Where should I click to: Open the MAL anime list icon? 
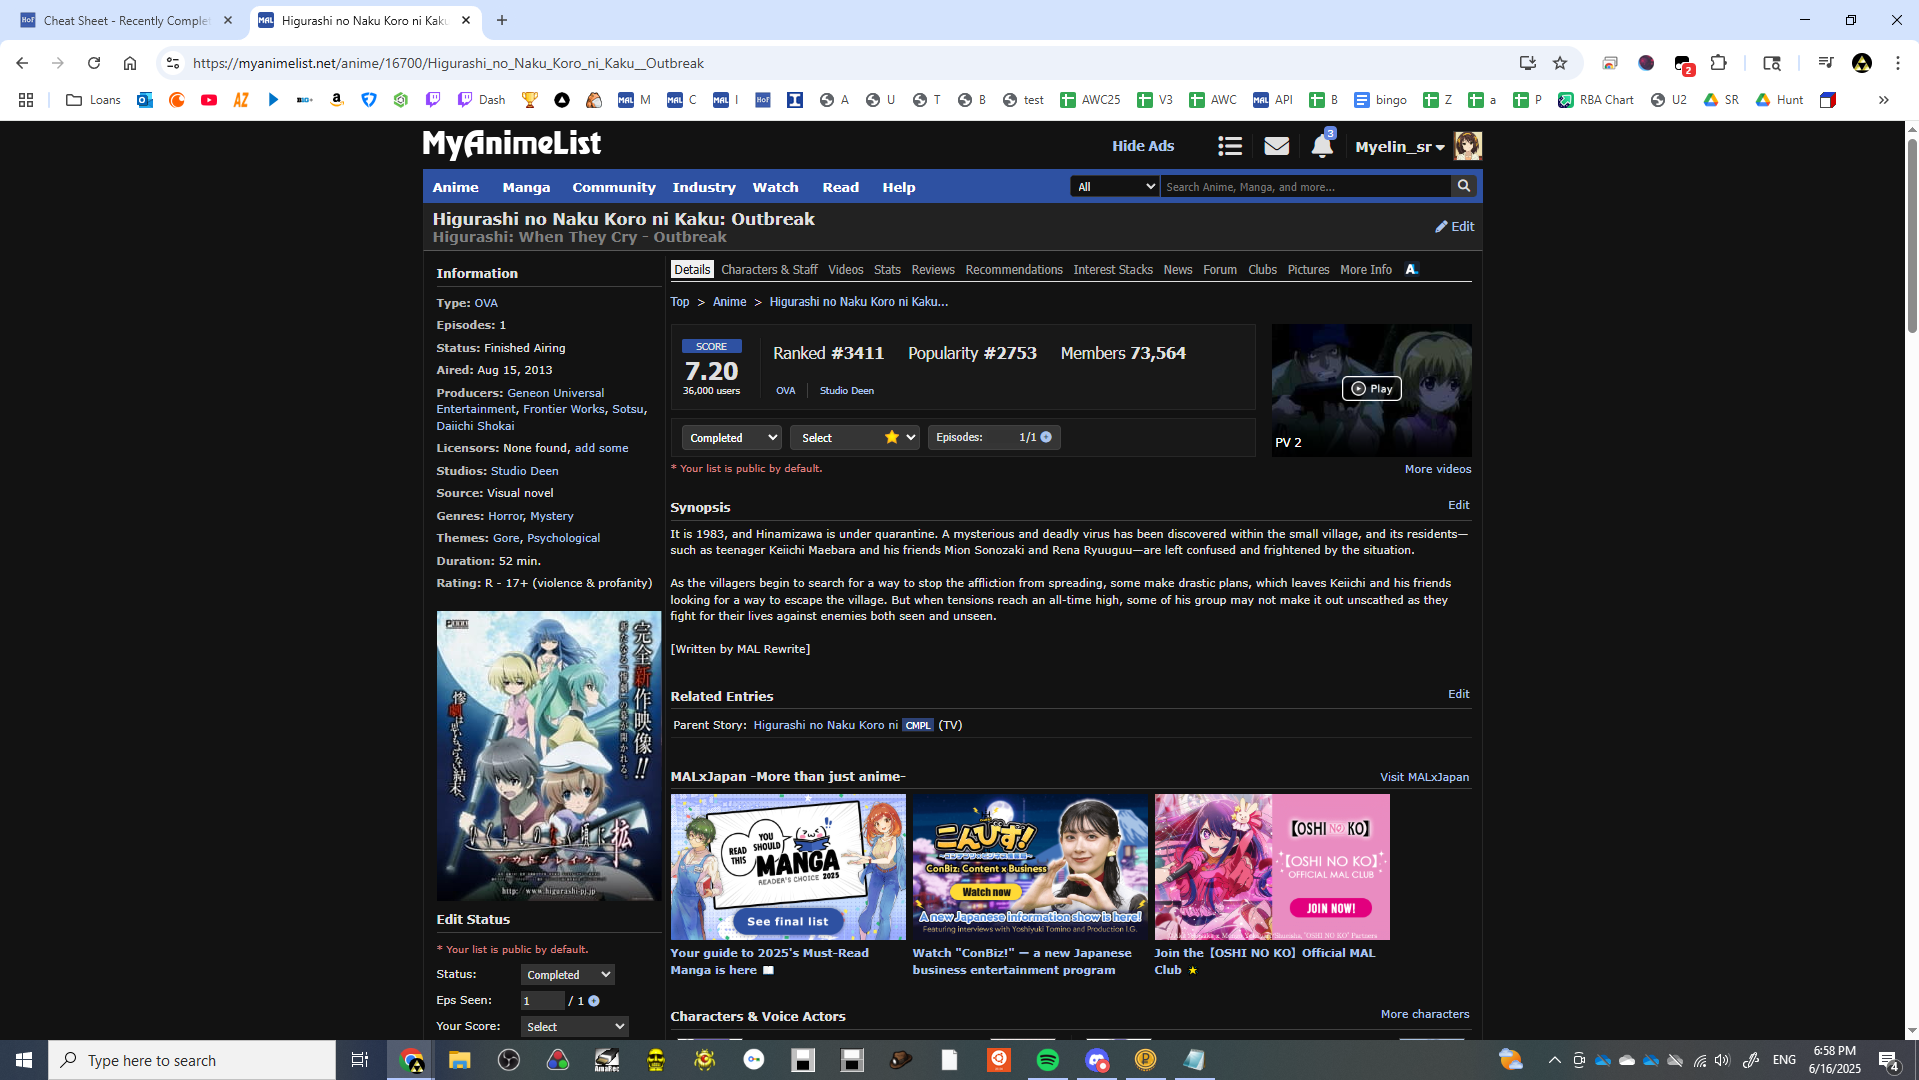tap(1230, 147)
